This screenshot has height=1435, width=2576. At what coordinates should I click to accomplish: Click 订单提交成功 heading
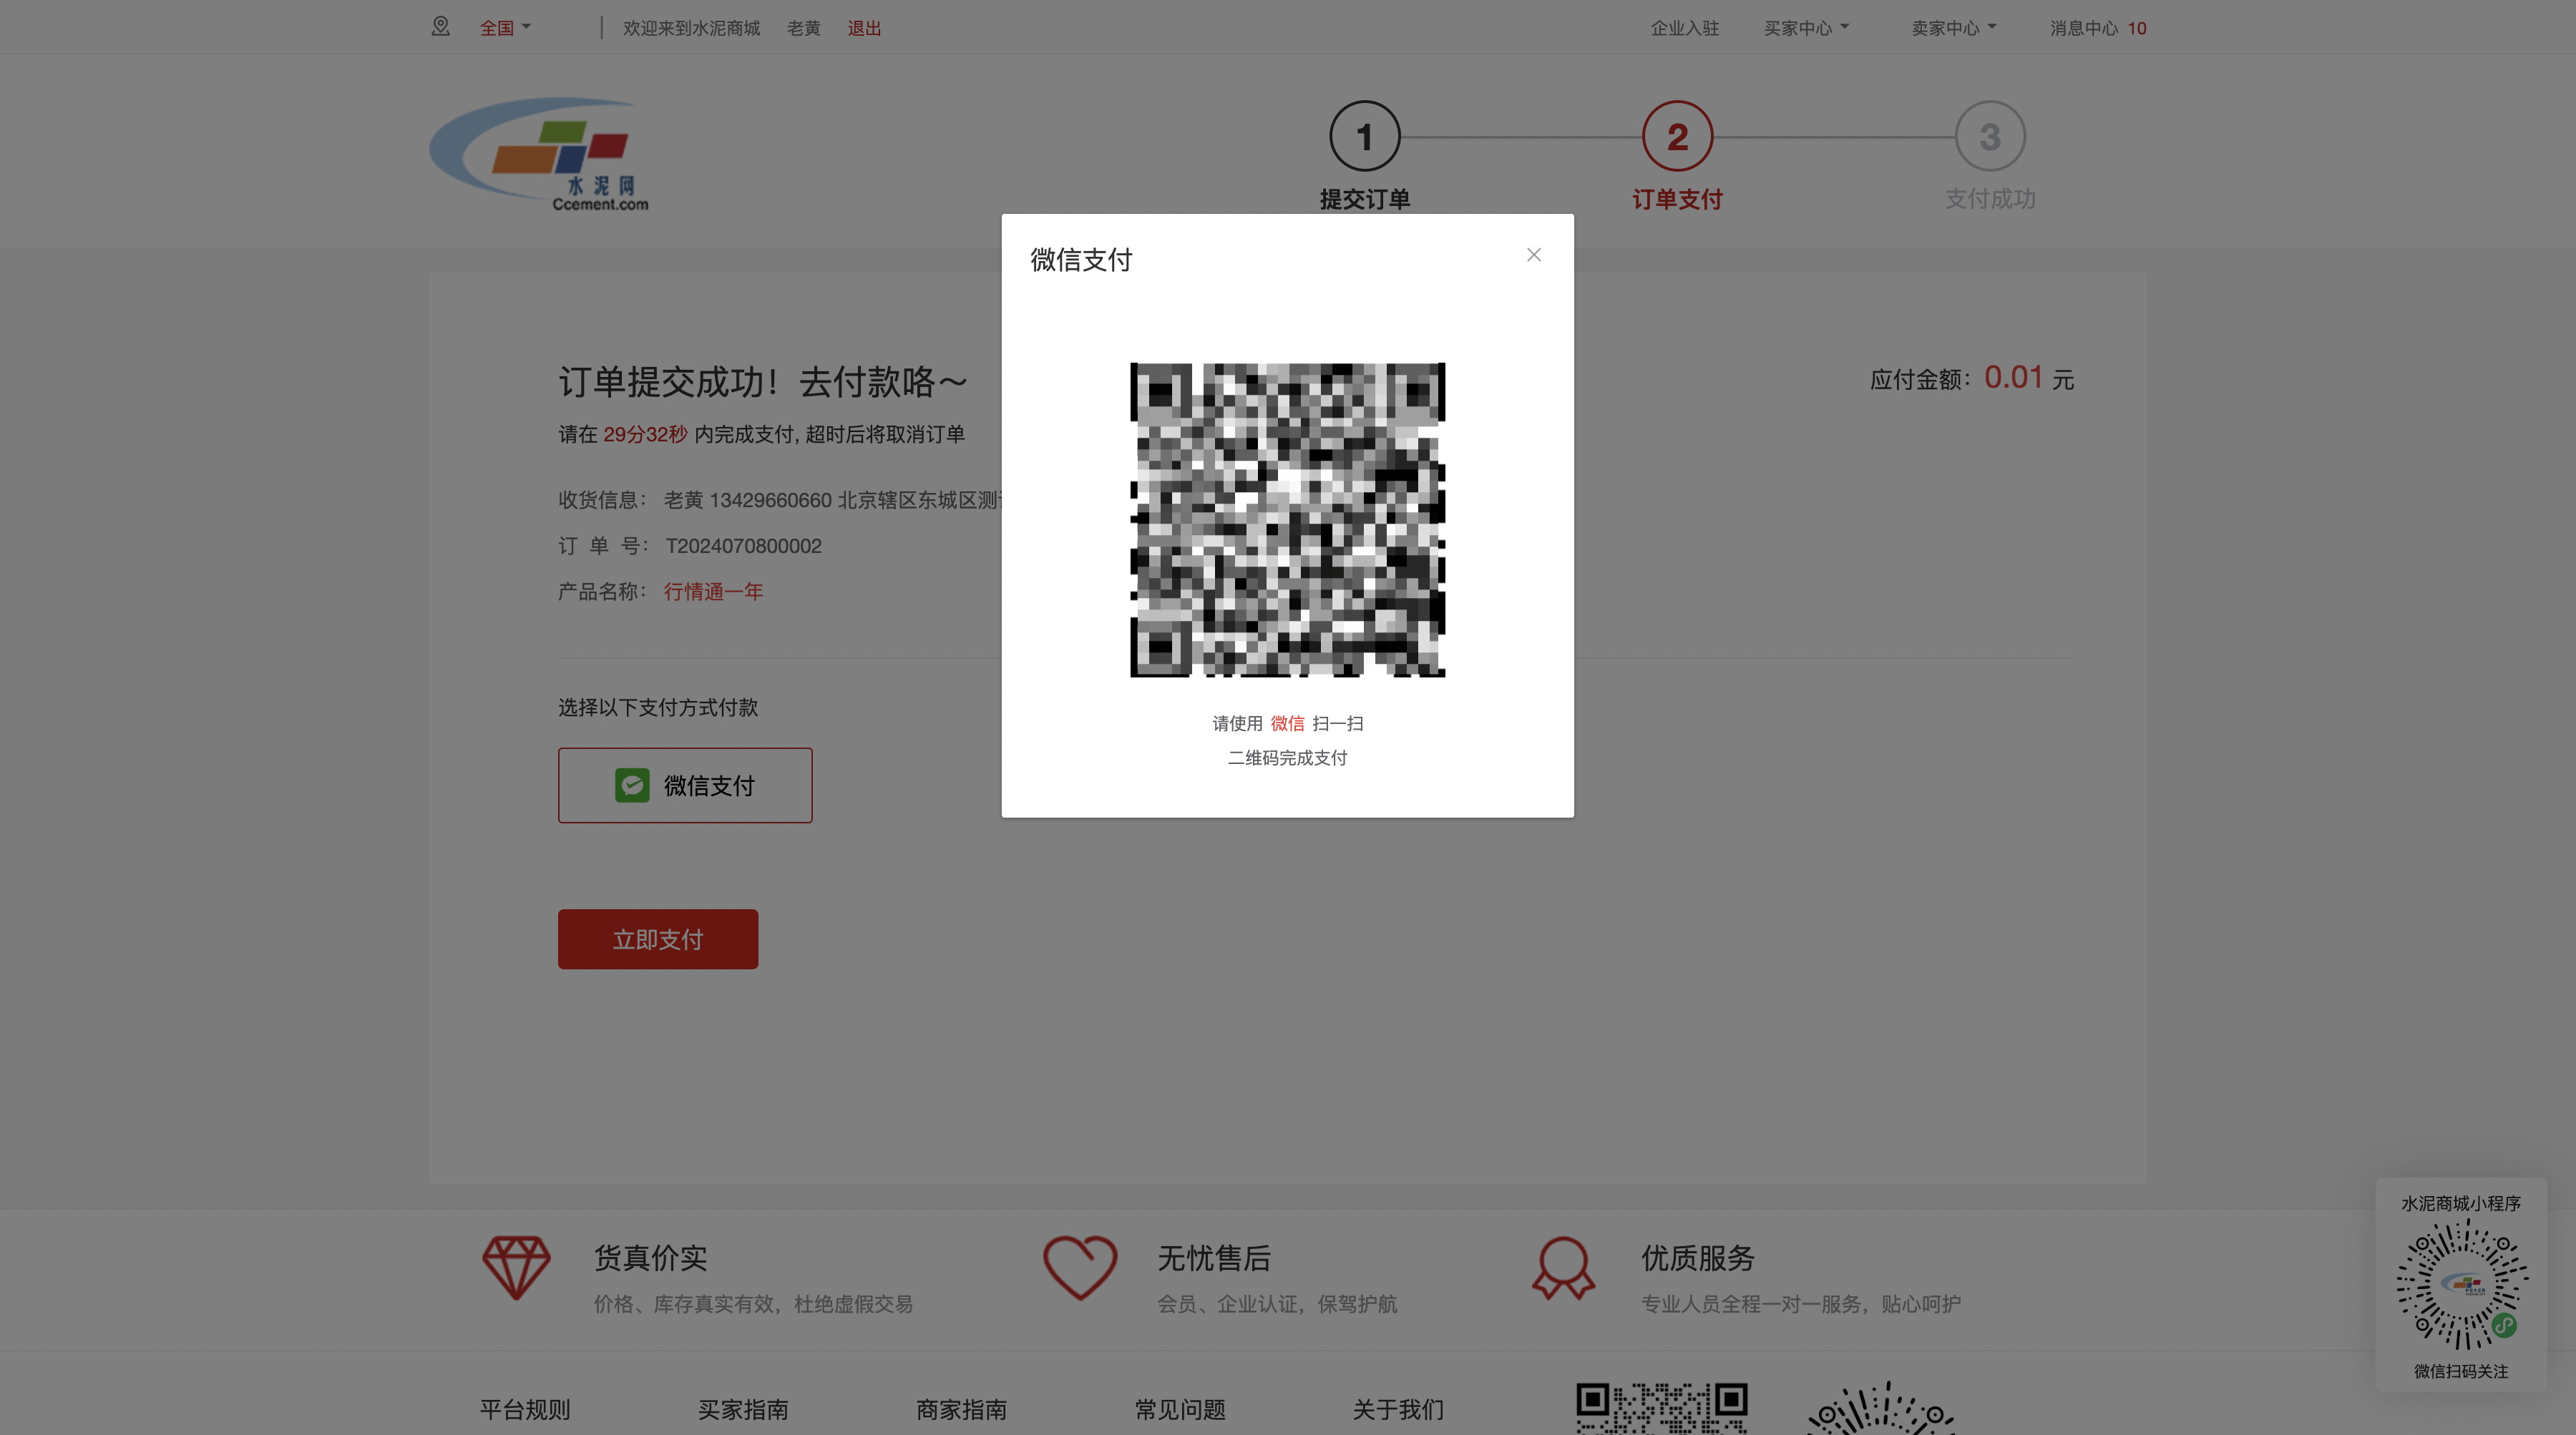click(763, 382)
